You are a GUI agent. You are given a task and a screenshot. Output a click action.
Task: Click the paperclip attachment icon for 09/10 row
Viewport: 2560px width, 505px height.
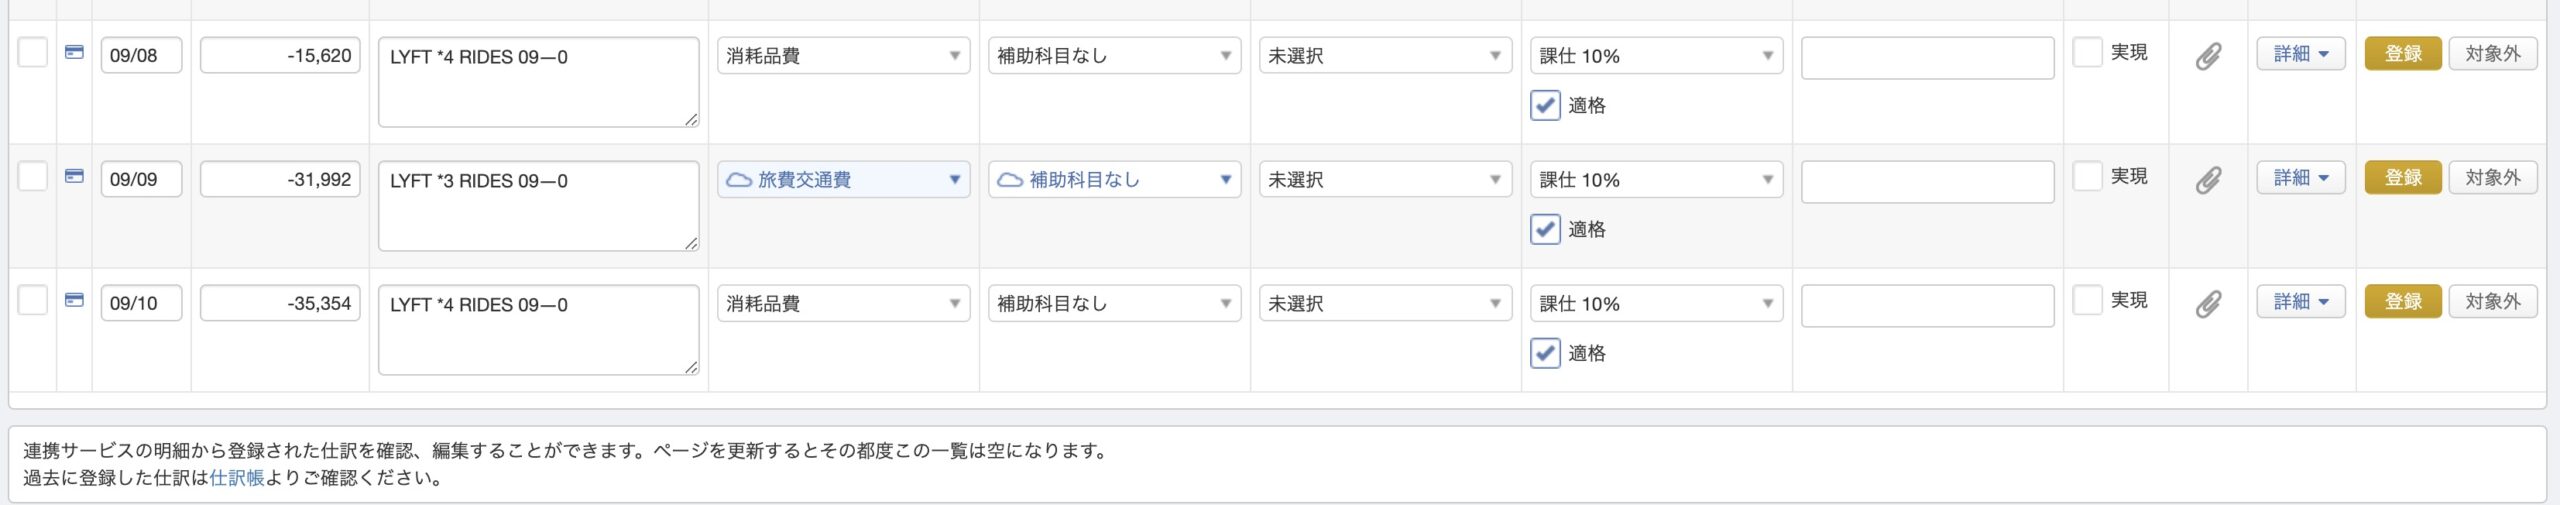point(2208,304)
